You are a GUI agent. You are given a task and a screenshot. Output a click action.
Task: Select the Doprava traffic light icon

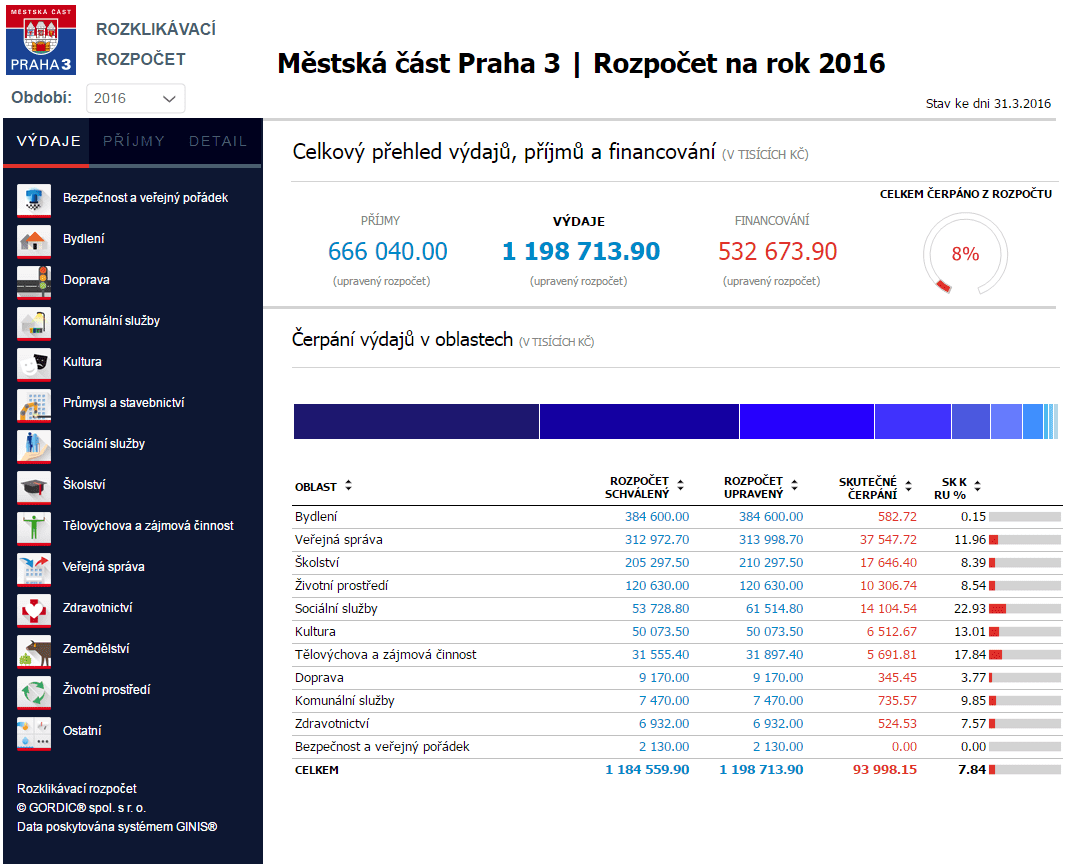(34, 281)
